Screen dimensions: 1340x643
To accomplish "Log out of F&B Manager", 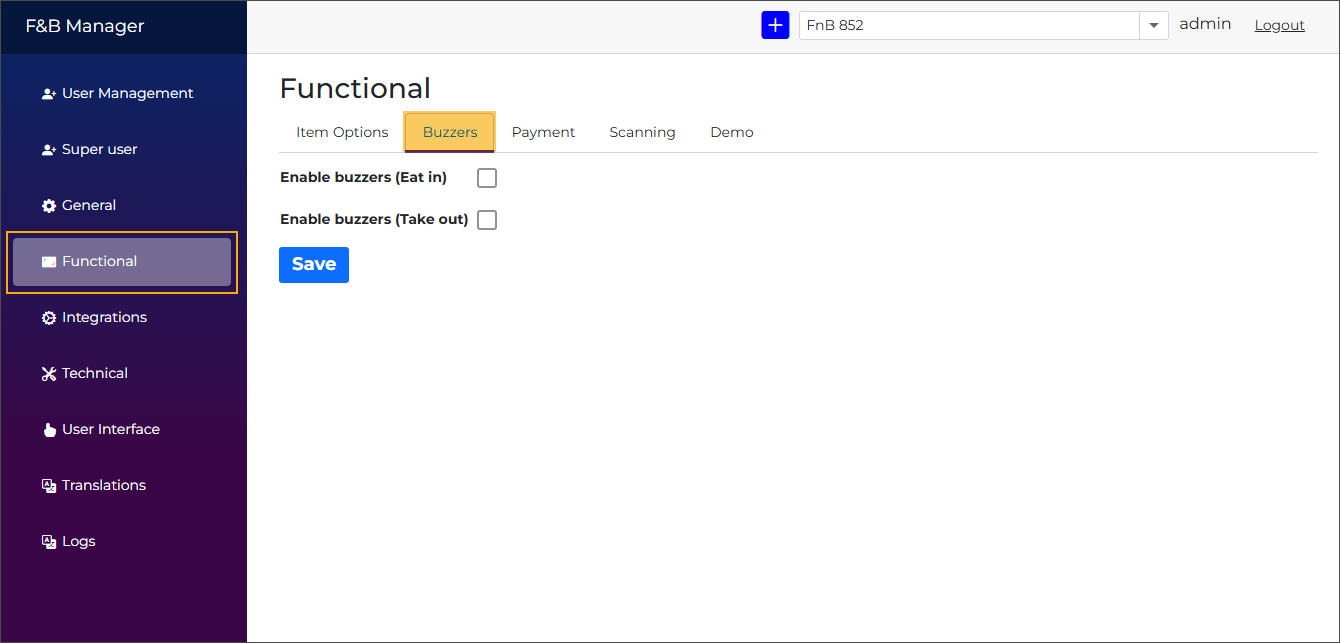I will point(1279,25).
